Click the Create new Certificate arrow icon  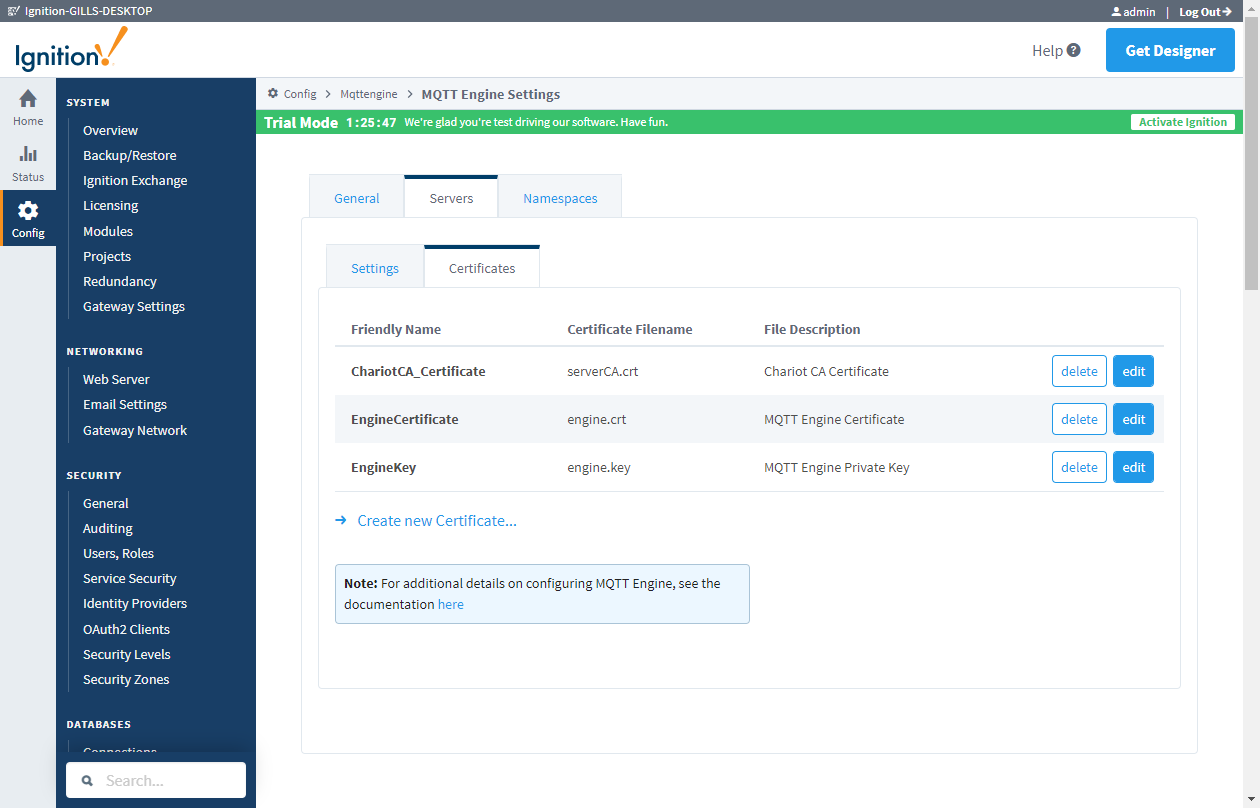pos(341,520)
